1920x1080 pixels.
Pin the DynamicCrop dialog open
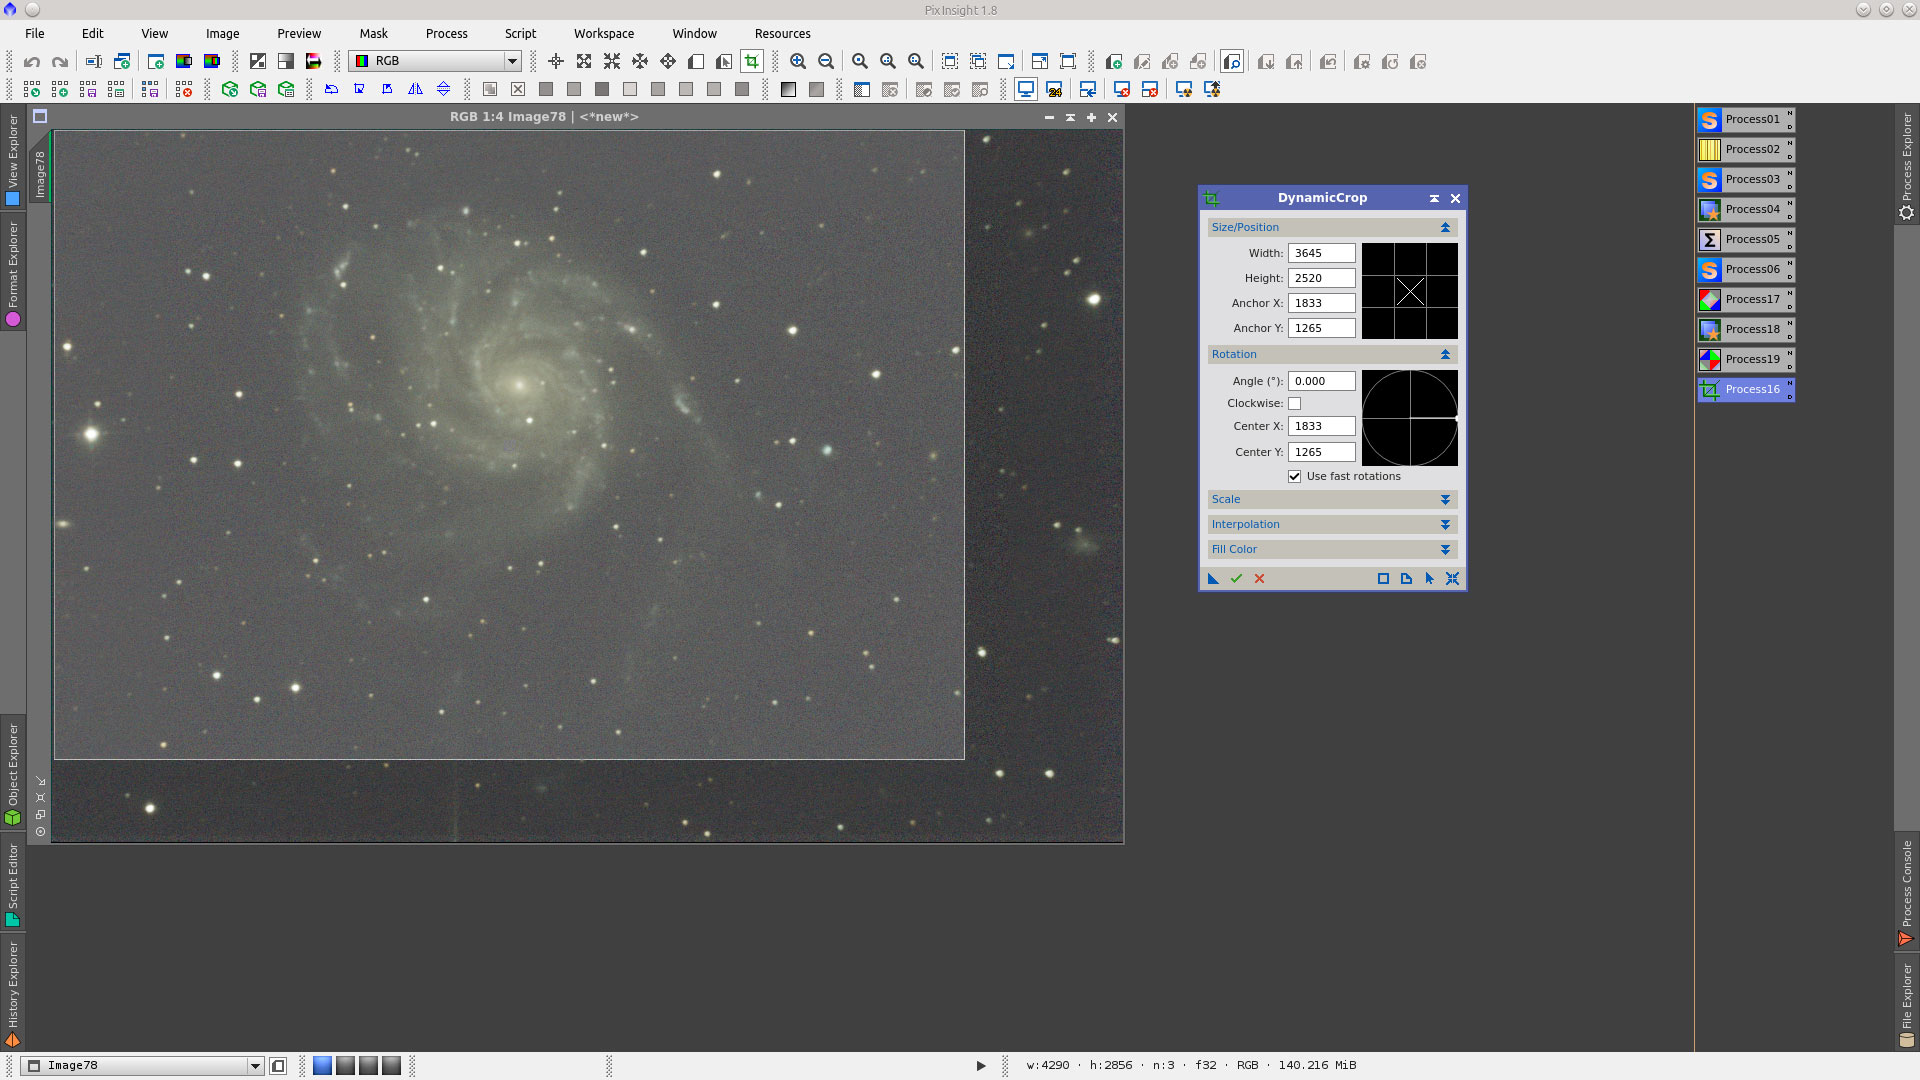[1434, 198]
